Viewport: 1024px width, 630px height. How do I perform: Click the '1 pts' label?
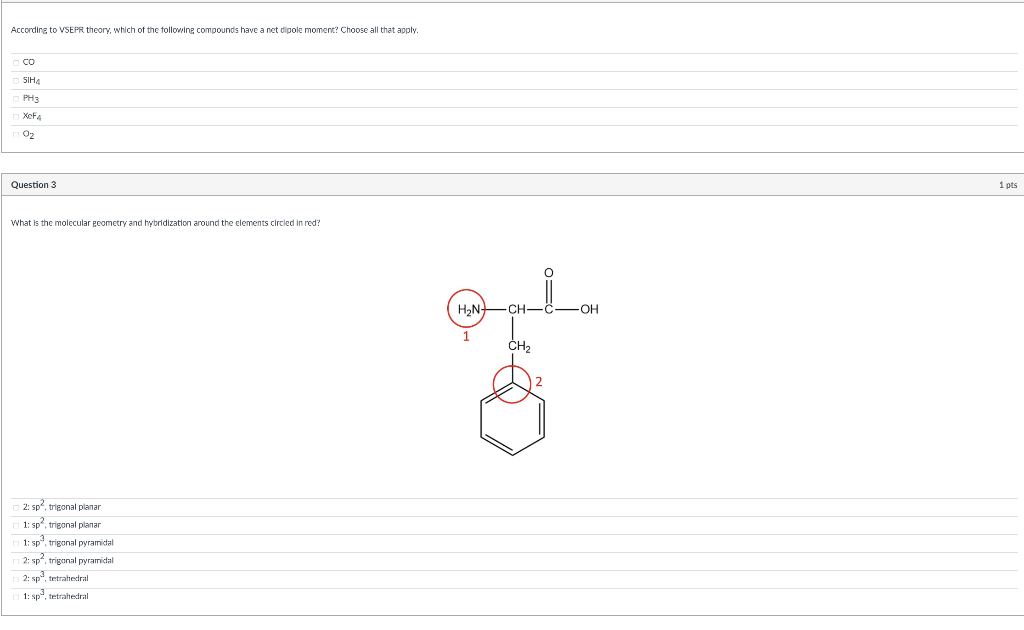1008,185
